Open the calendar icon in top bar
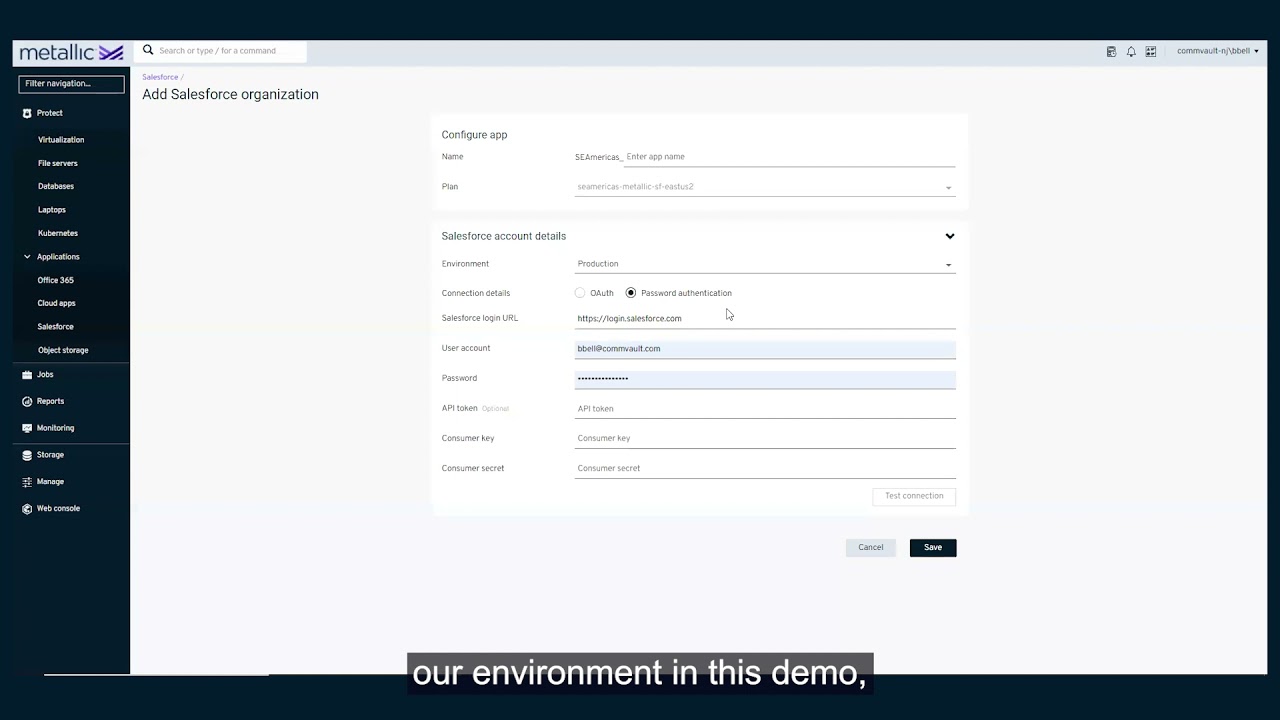 [1111, 51]
